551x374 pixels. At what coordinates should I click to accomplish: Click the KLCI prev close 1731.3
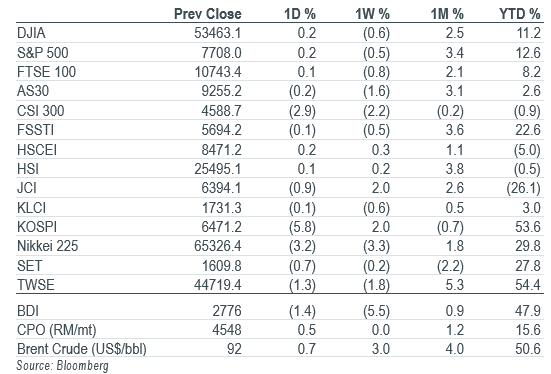(x=222, y=208)
